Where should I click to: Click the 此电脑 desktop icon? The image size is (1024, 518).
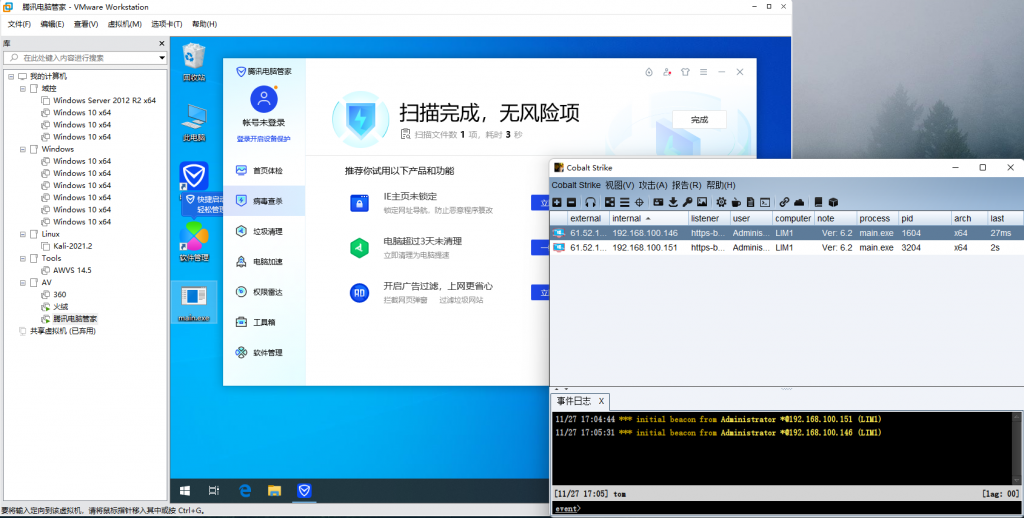[x=194, y=123]
